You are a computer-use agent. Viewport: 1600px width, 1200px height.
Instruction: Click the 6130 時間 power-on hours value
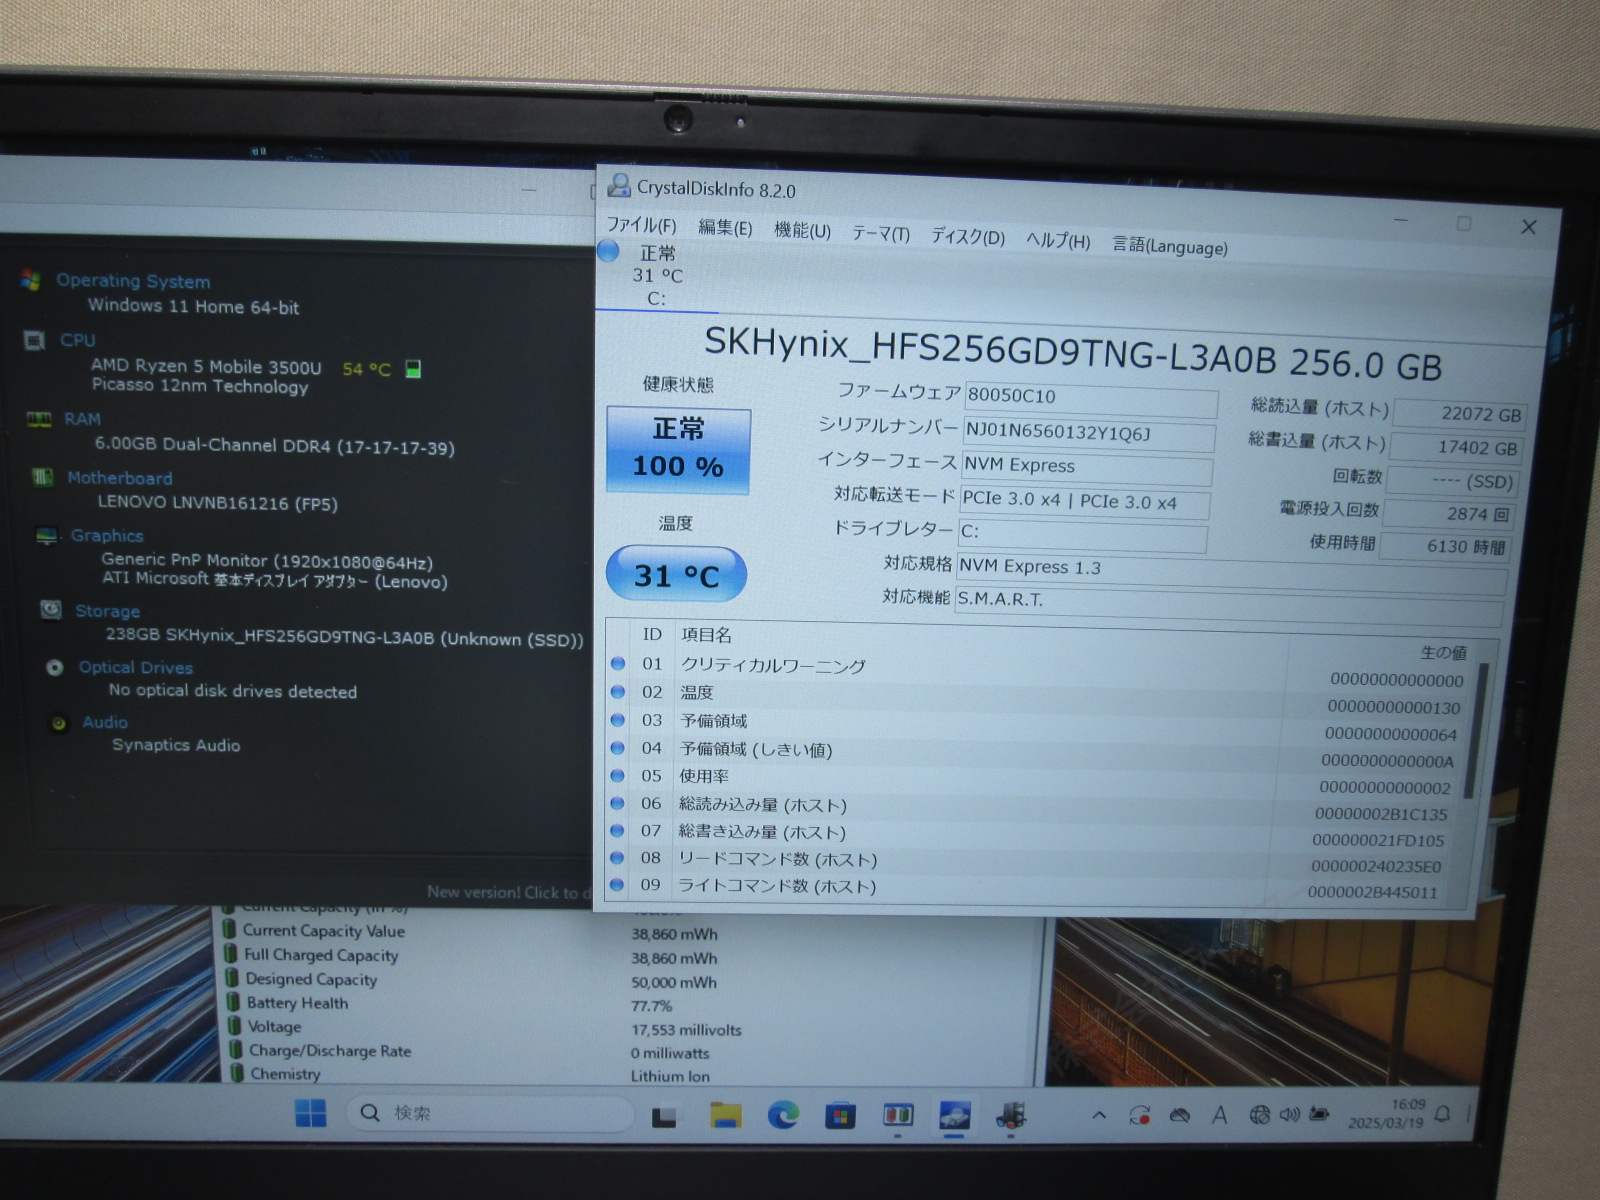pos(1444,547)
